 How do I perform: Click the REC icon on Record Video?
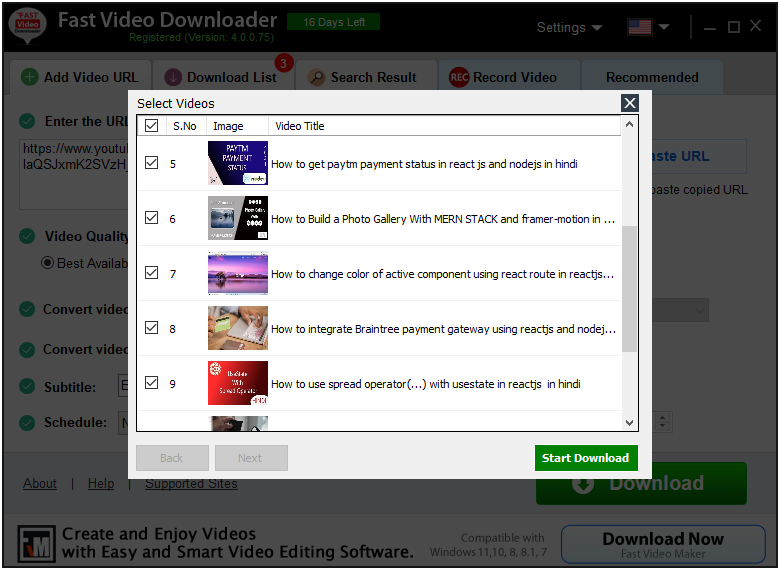pyautogui.click(x=459, y=77)
